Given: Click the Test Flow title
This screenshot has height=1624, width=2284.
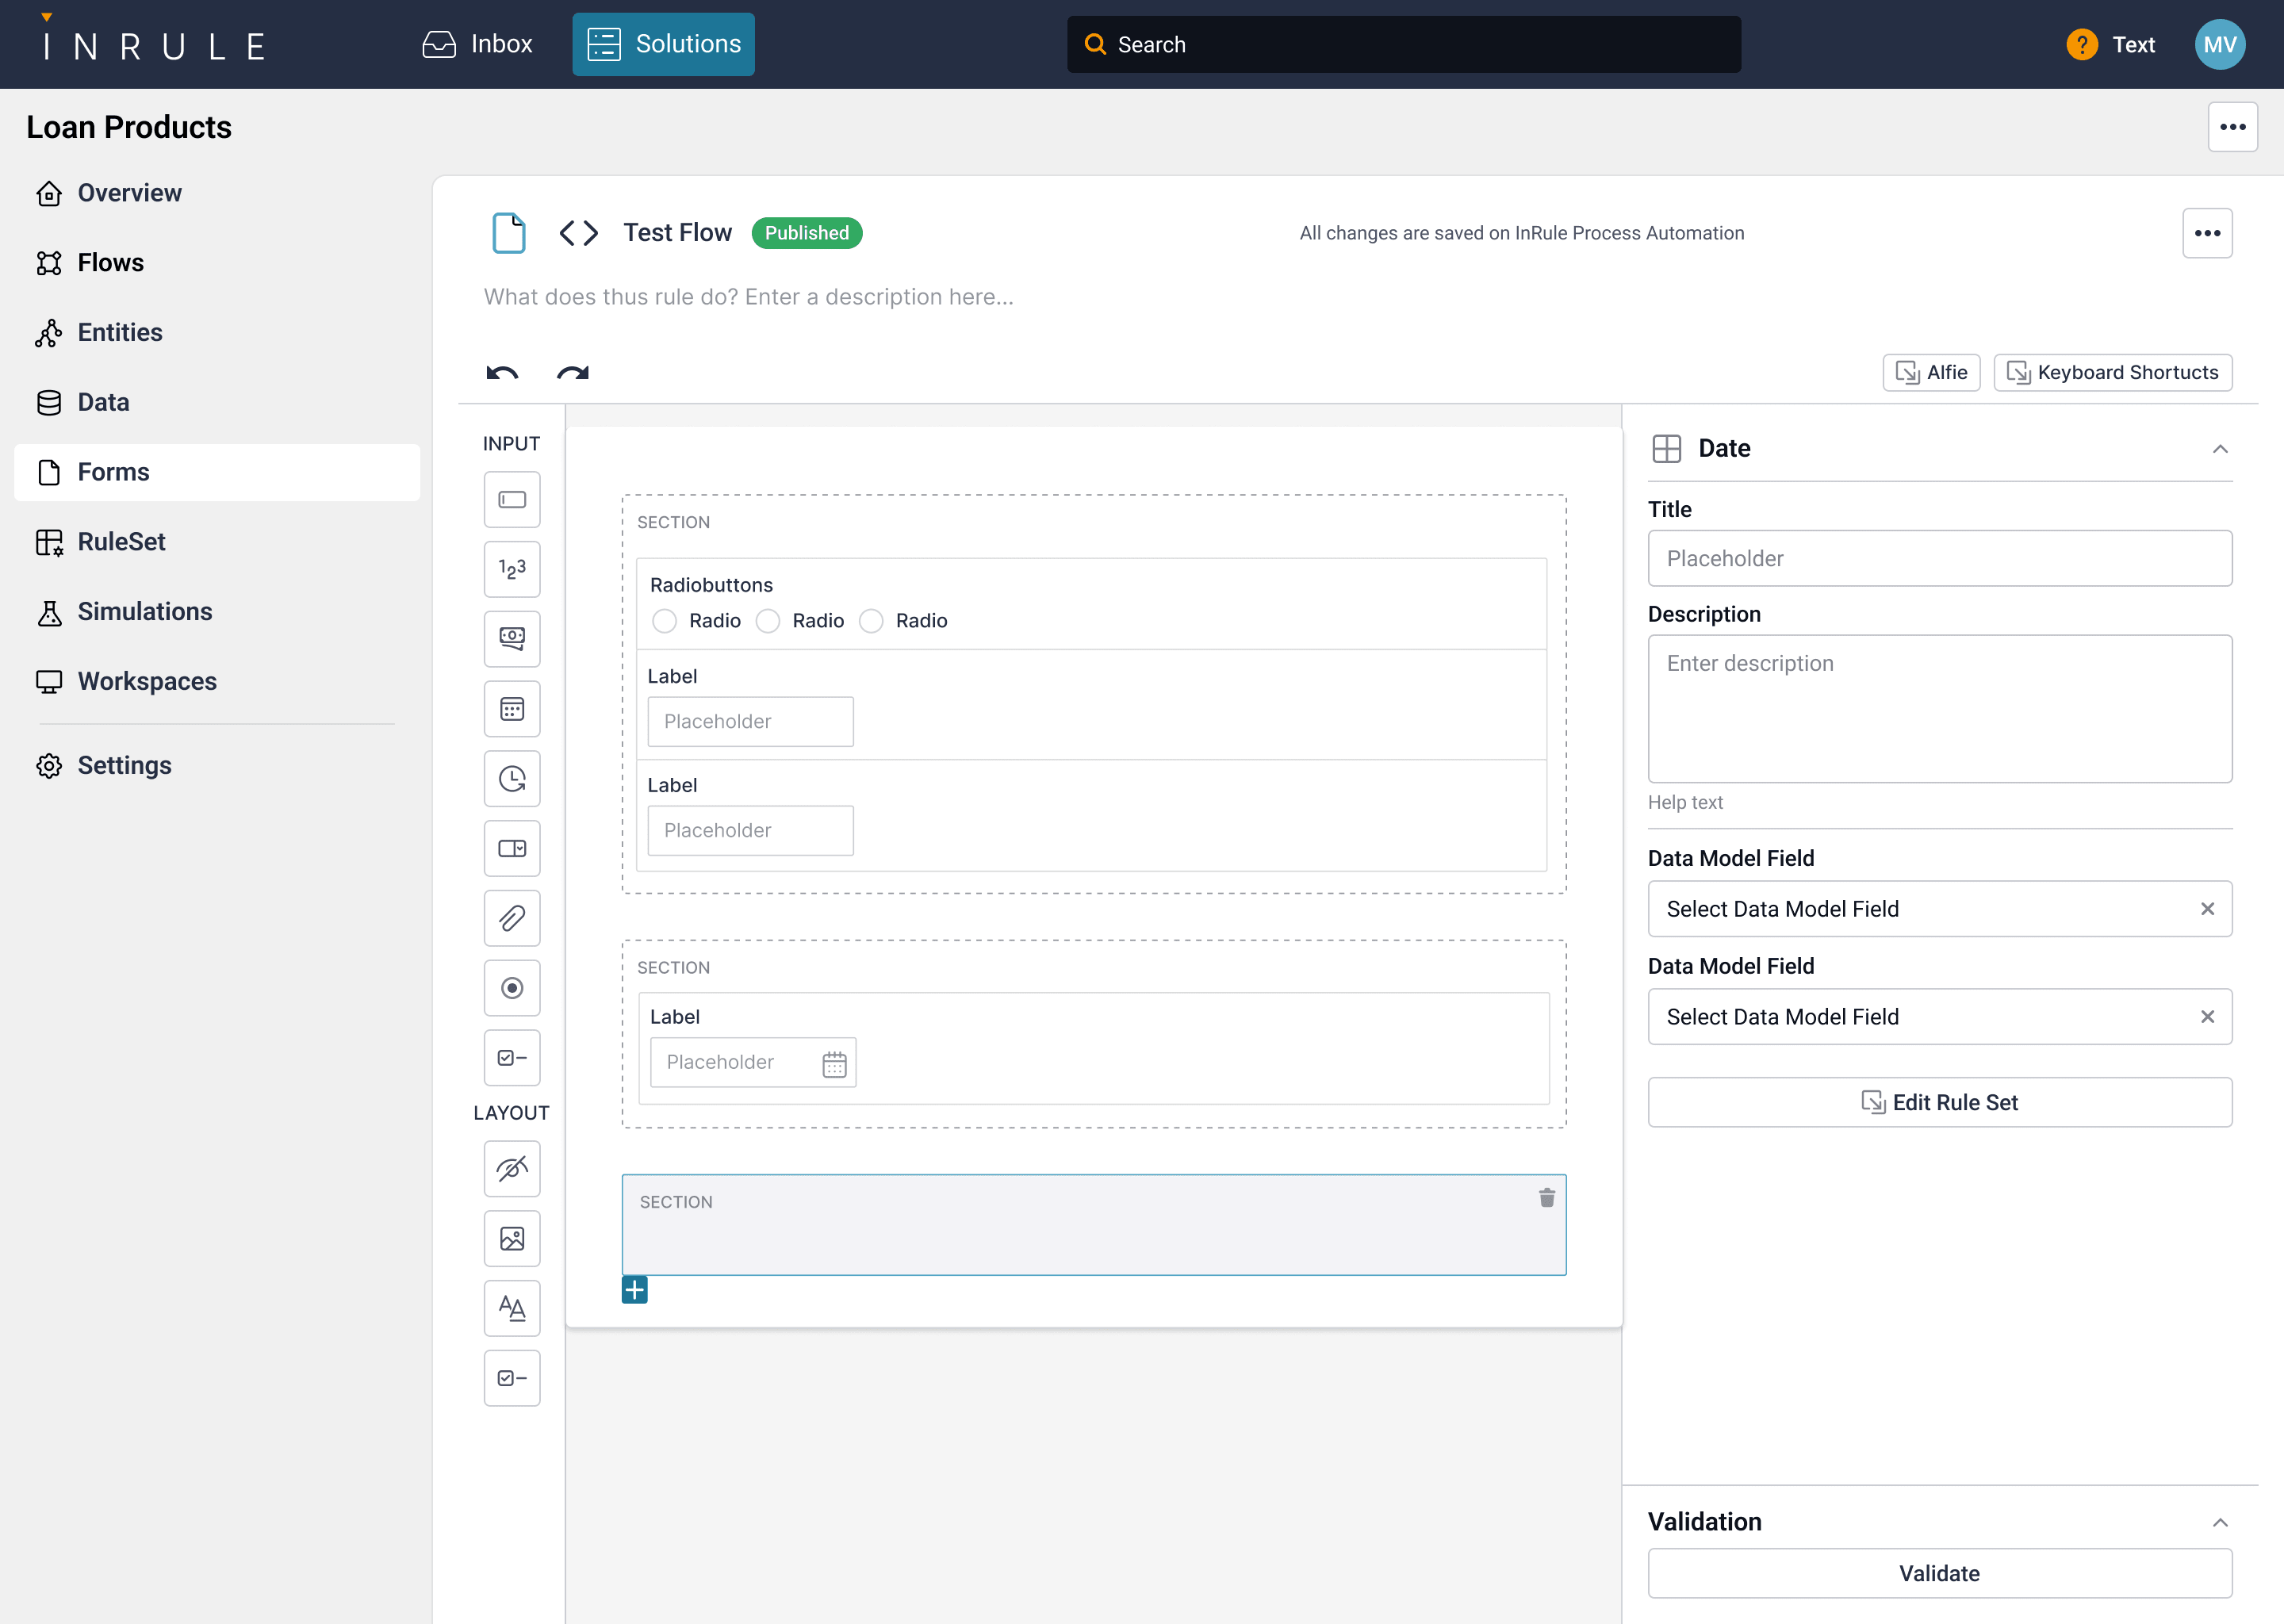Looking at the screenshot, I should coord(677,233).
